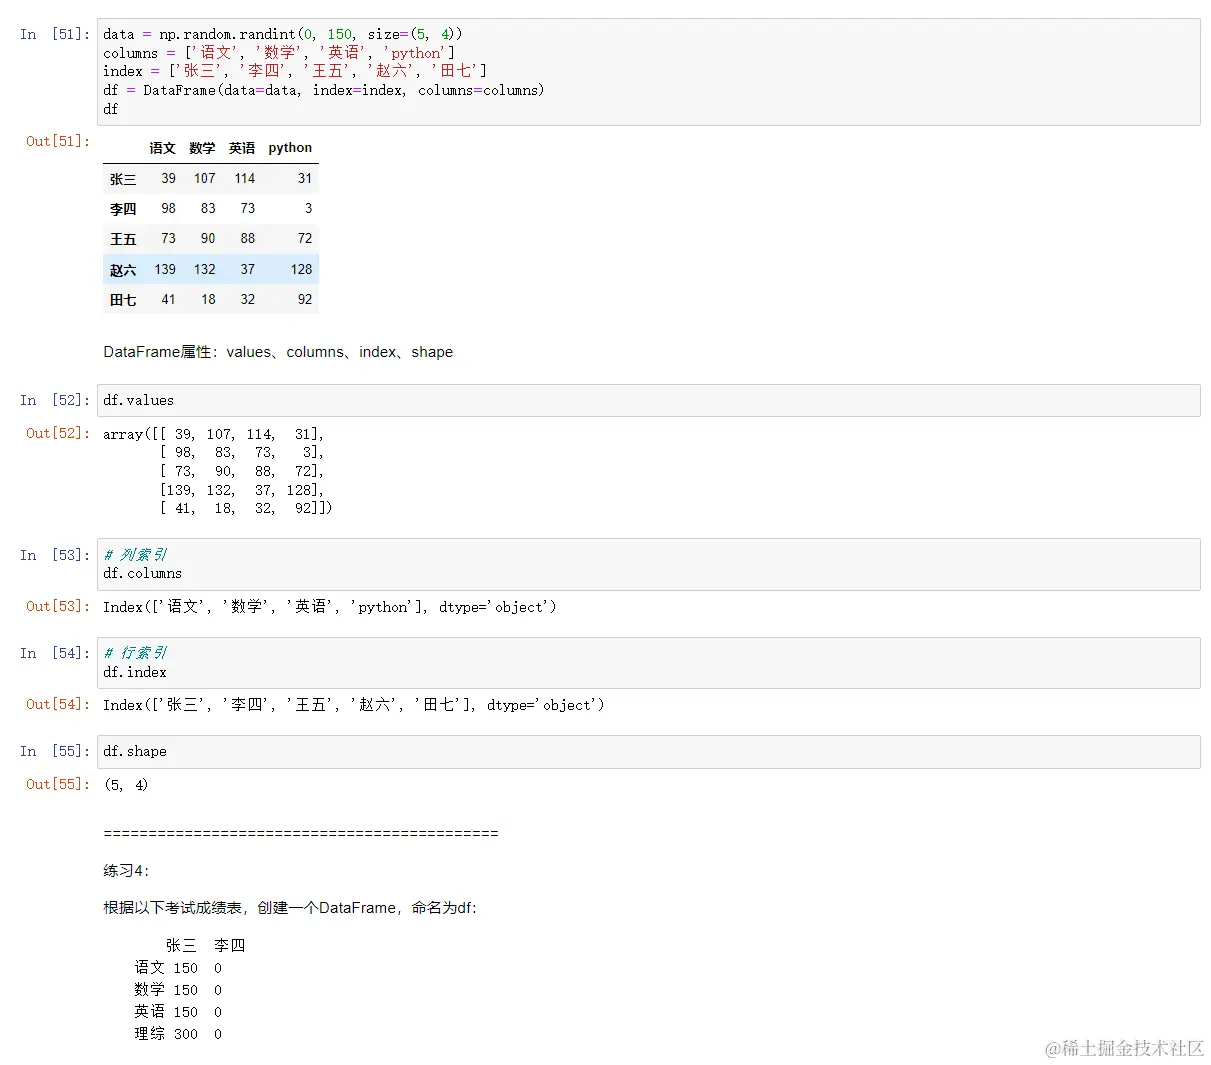Click the cell value 98 in 李四 row
1211x1065 pixels.
pyautogui.click(x=168, y=208)
